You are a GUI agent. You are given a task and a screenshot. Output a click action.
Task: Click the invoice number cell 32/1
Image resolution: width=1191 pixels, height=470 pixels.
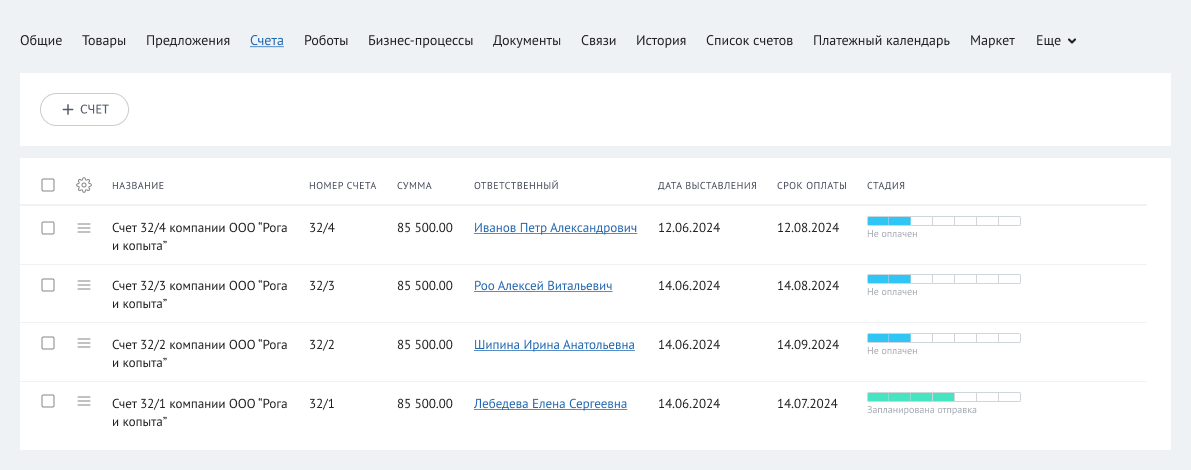coord(322,404)
